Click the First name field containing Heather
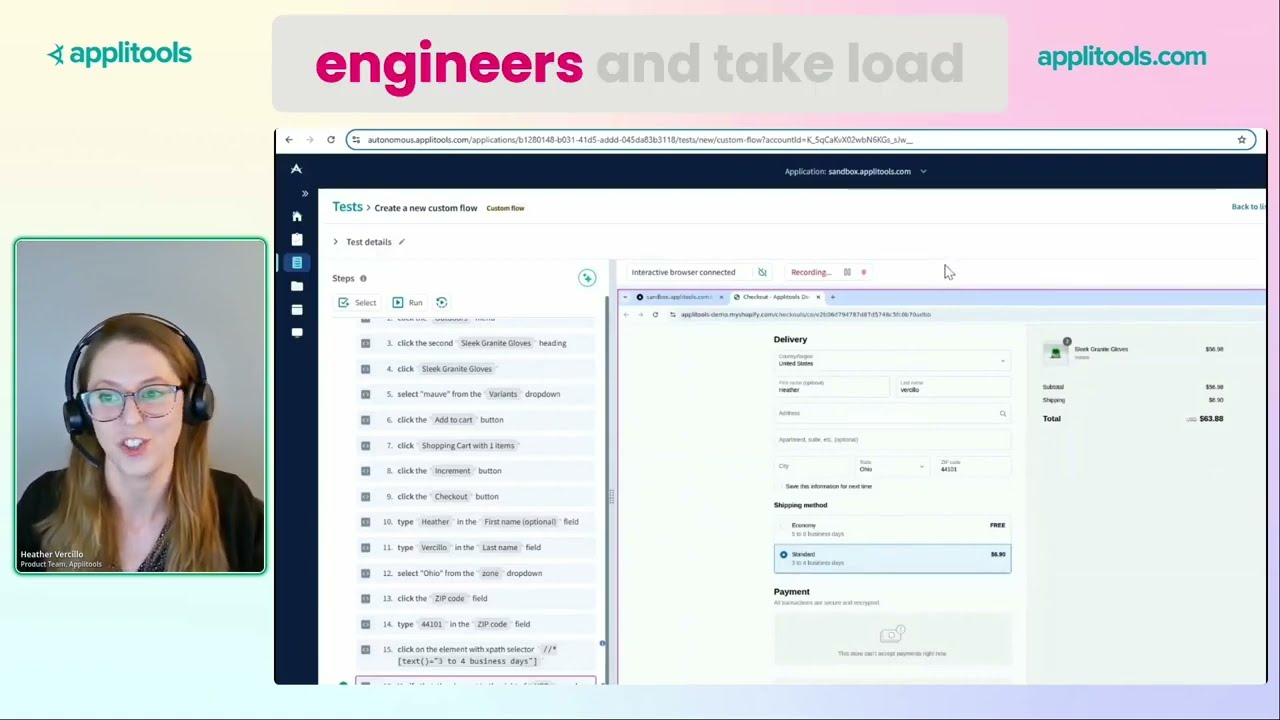This screenshot has width=1280, height=720. [x=831, y=387]
